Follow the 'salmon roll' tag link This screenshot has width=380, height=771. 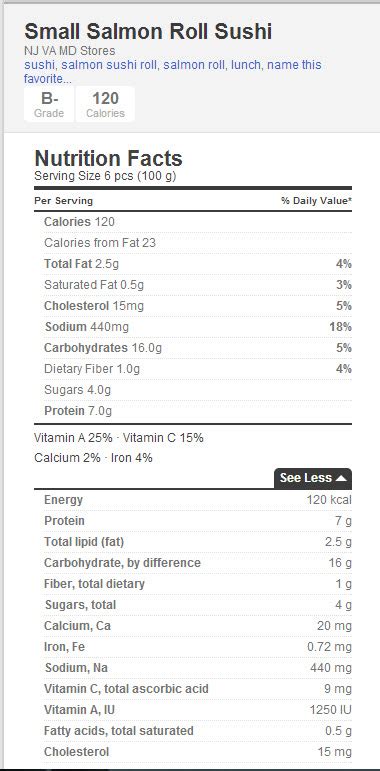coord(195,65)
